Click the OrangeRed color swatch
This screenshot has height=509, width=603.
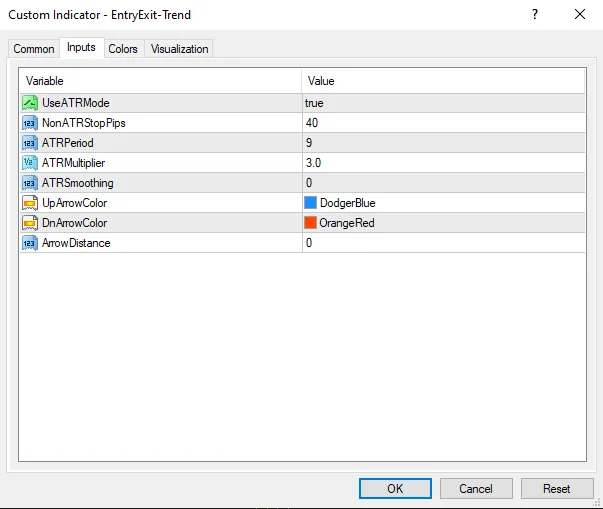click(x=310, y=223)
